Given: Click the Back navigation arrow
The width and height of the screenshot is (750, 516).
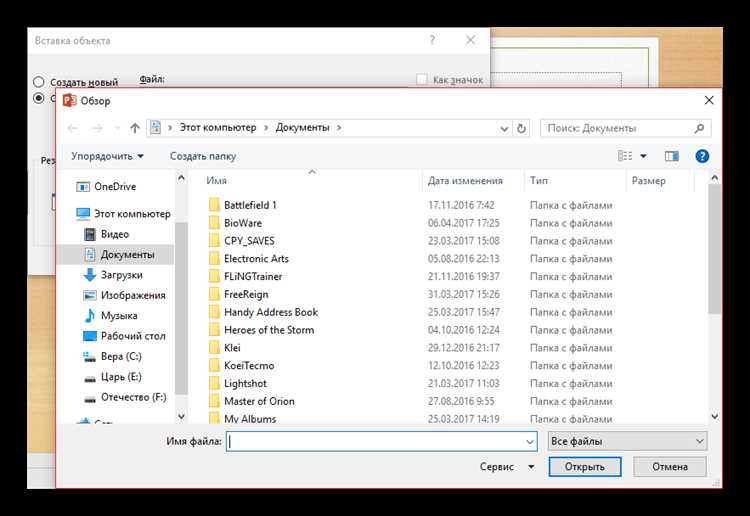Looking at the screenshot, I should click(73, 128).
